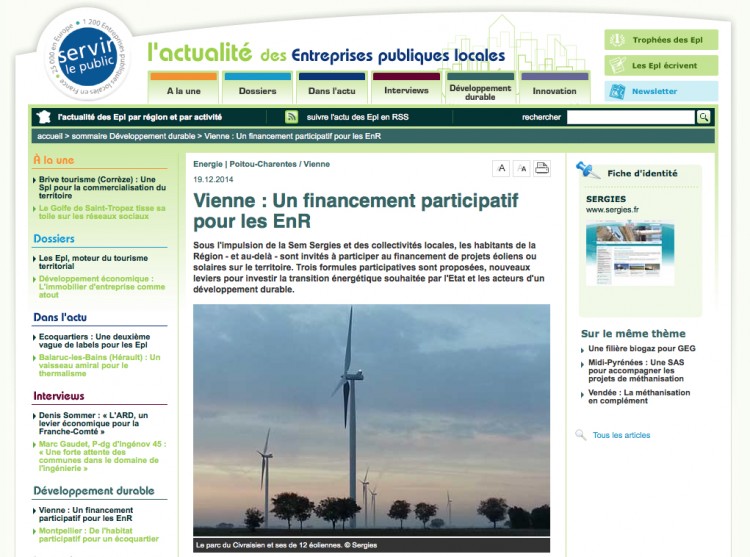Click the rechercher search input field
Screen dimensions: 750x557
coord(631,117)
